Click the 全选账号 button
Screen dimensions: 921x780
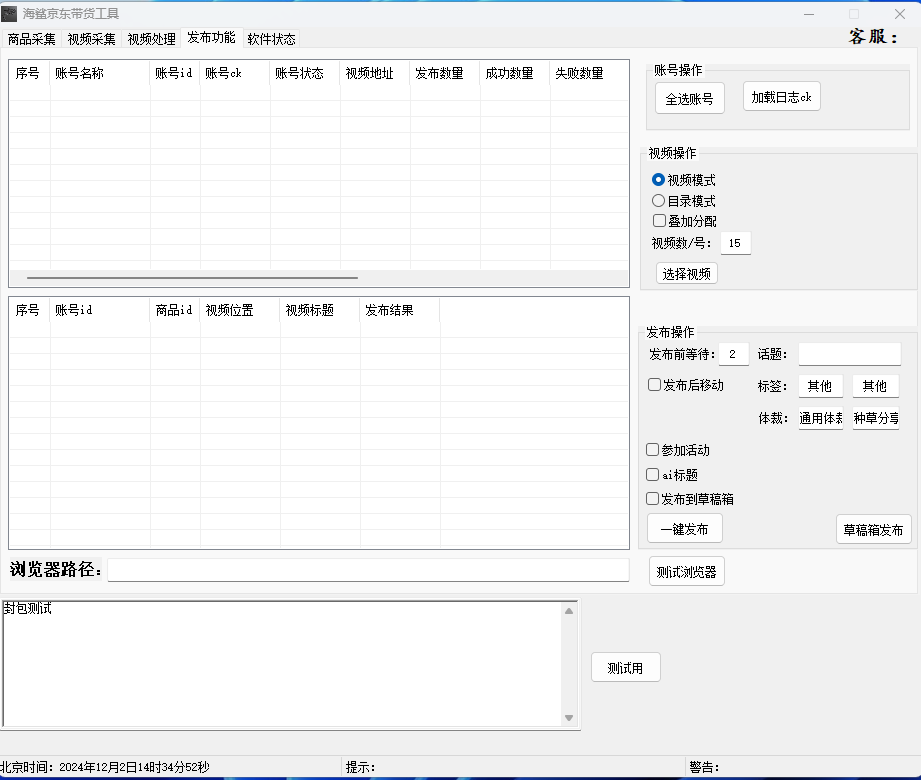pos(690,98)
